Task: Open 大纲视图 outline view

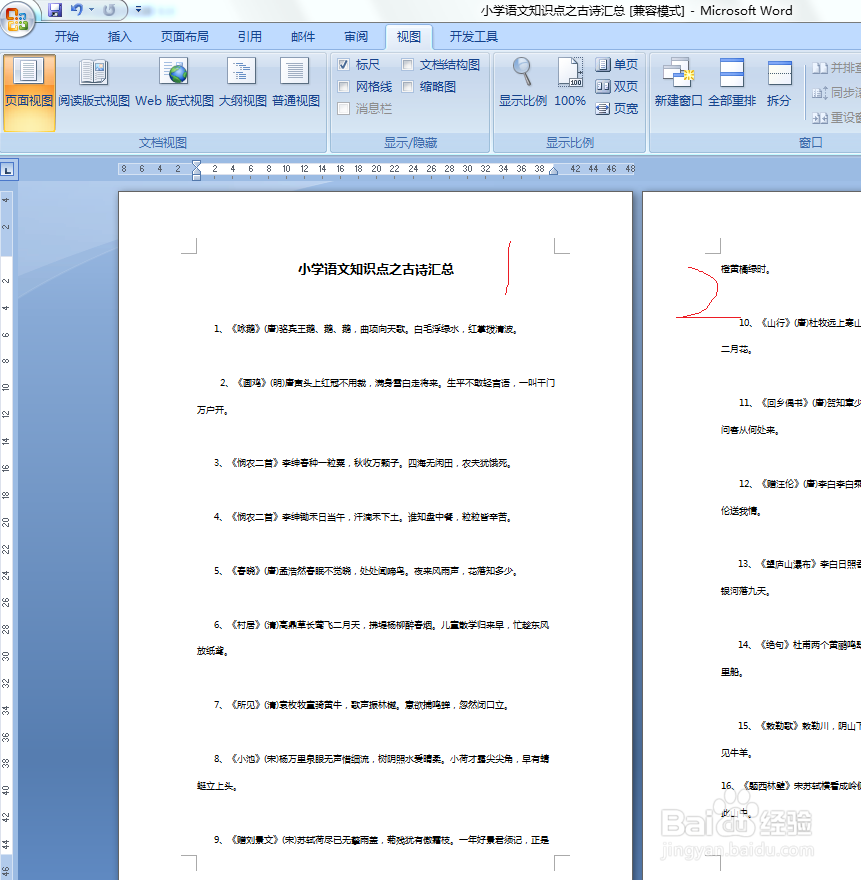Action: pyautogui.click(x=242, y=84)
